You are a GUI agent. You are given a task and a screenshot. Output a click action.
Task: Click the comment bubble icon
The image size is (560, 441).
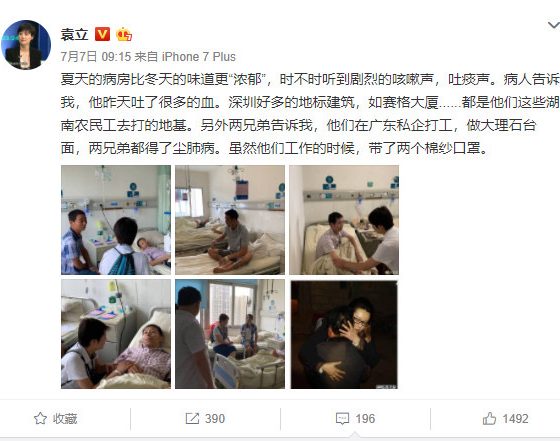pyautogui.click(x=342, y=419)
